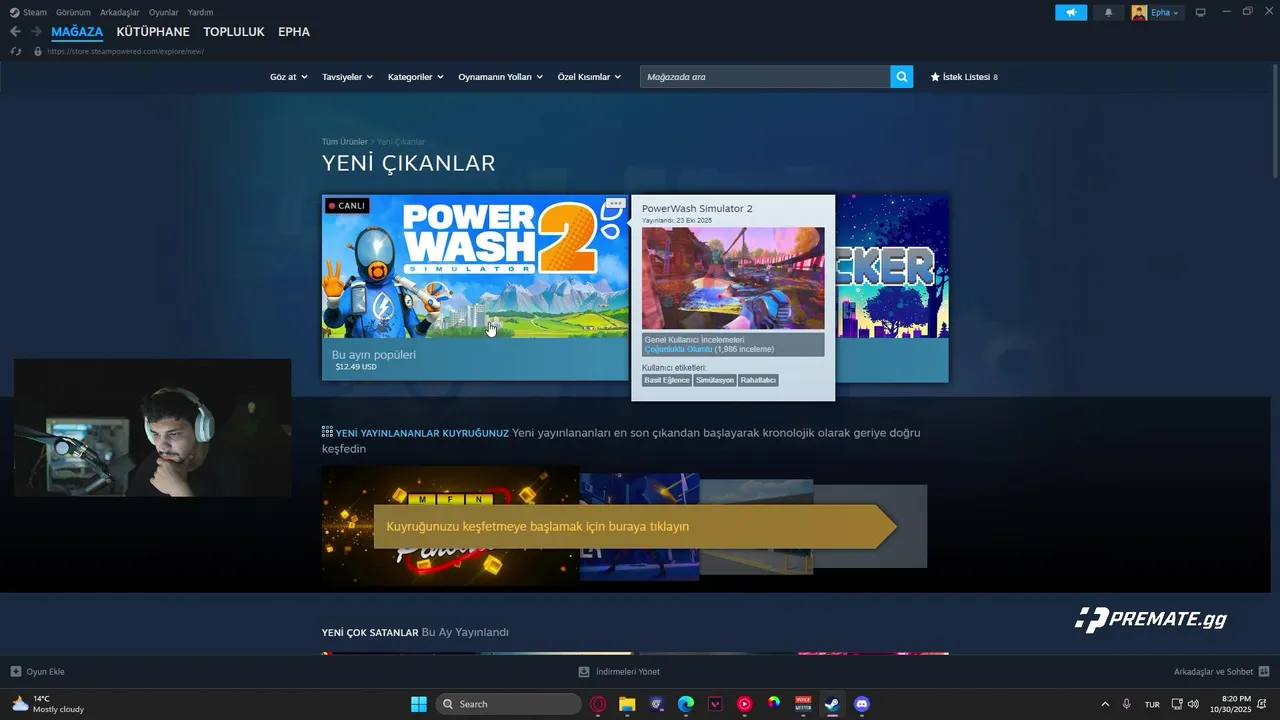
Task: Go back with the left arrow
Action: click(15, 32)
